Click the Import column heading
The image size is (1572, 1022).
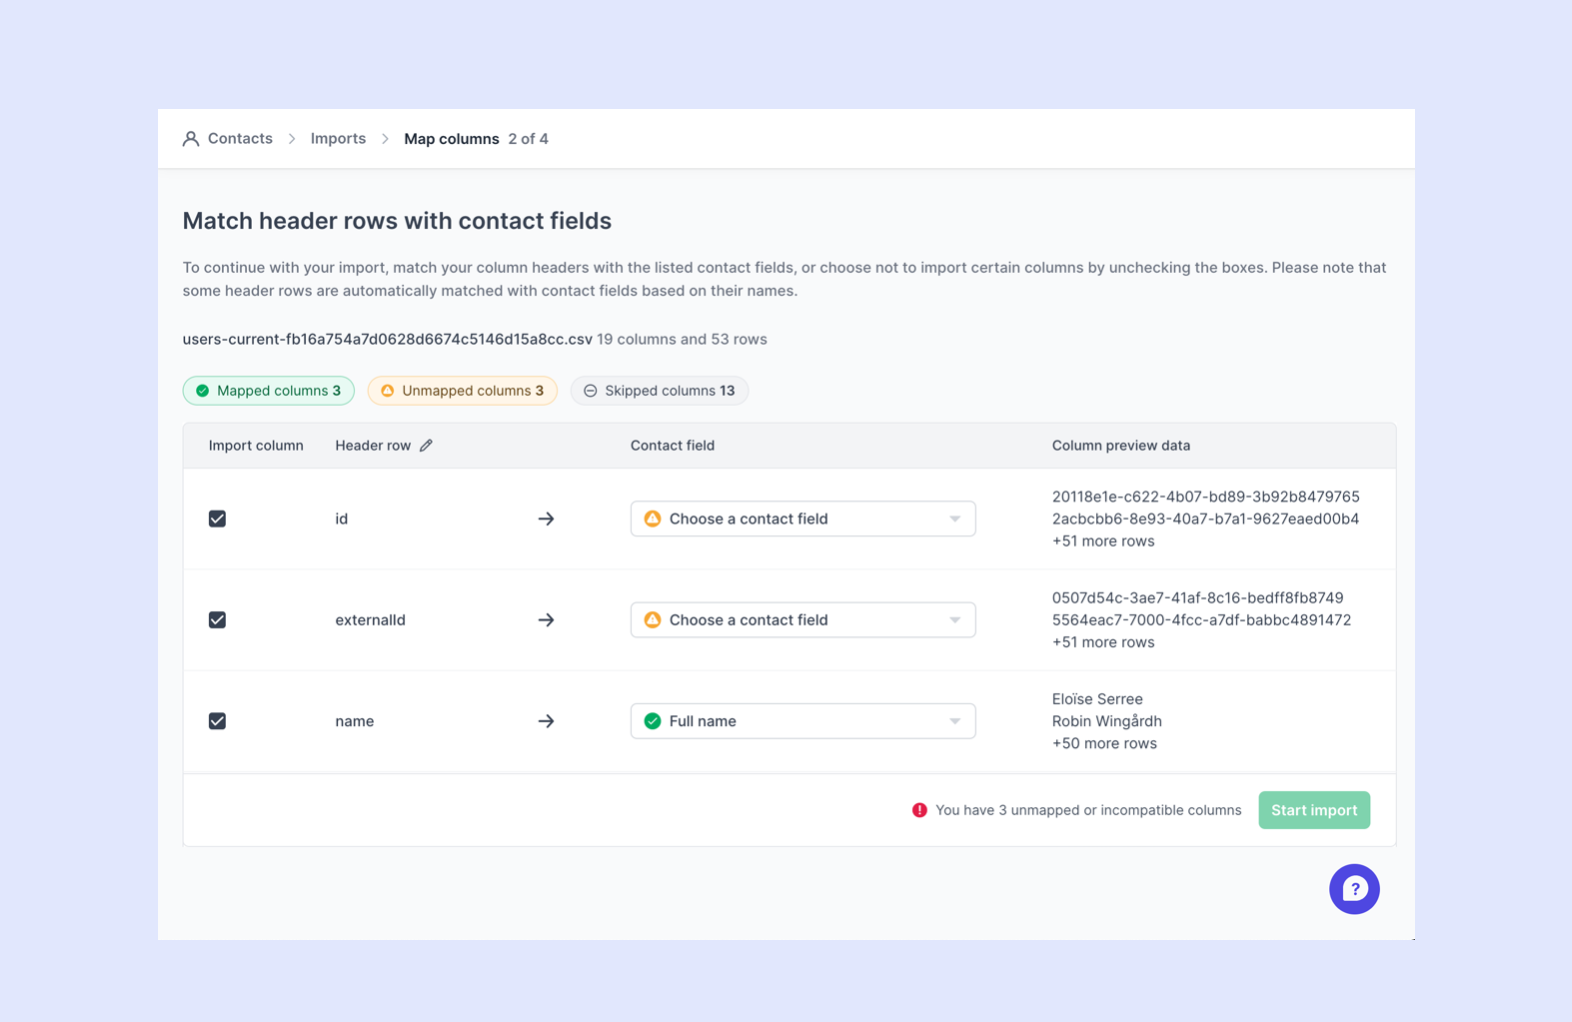click(x=256, y=445)
